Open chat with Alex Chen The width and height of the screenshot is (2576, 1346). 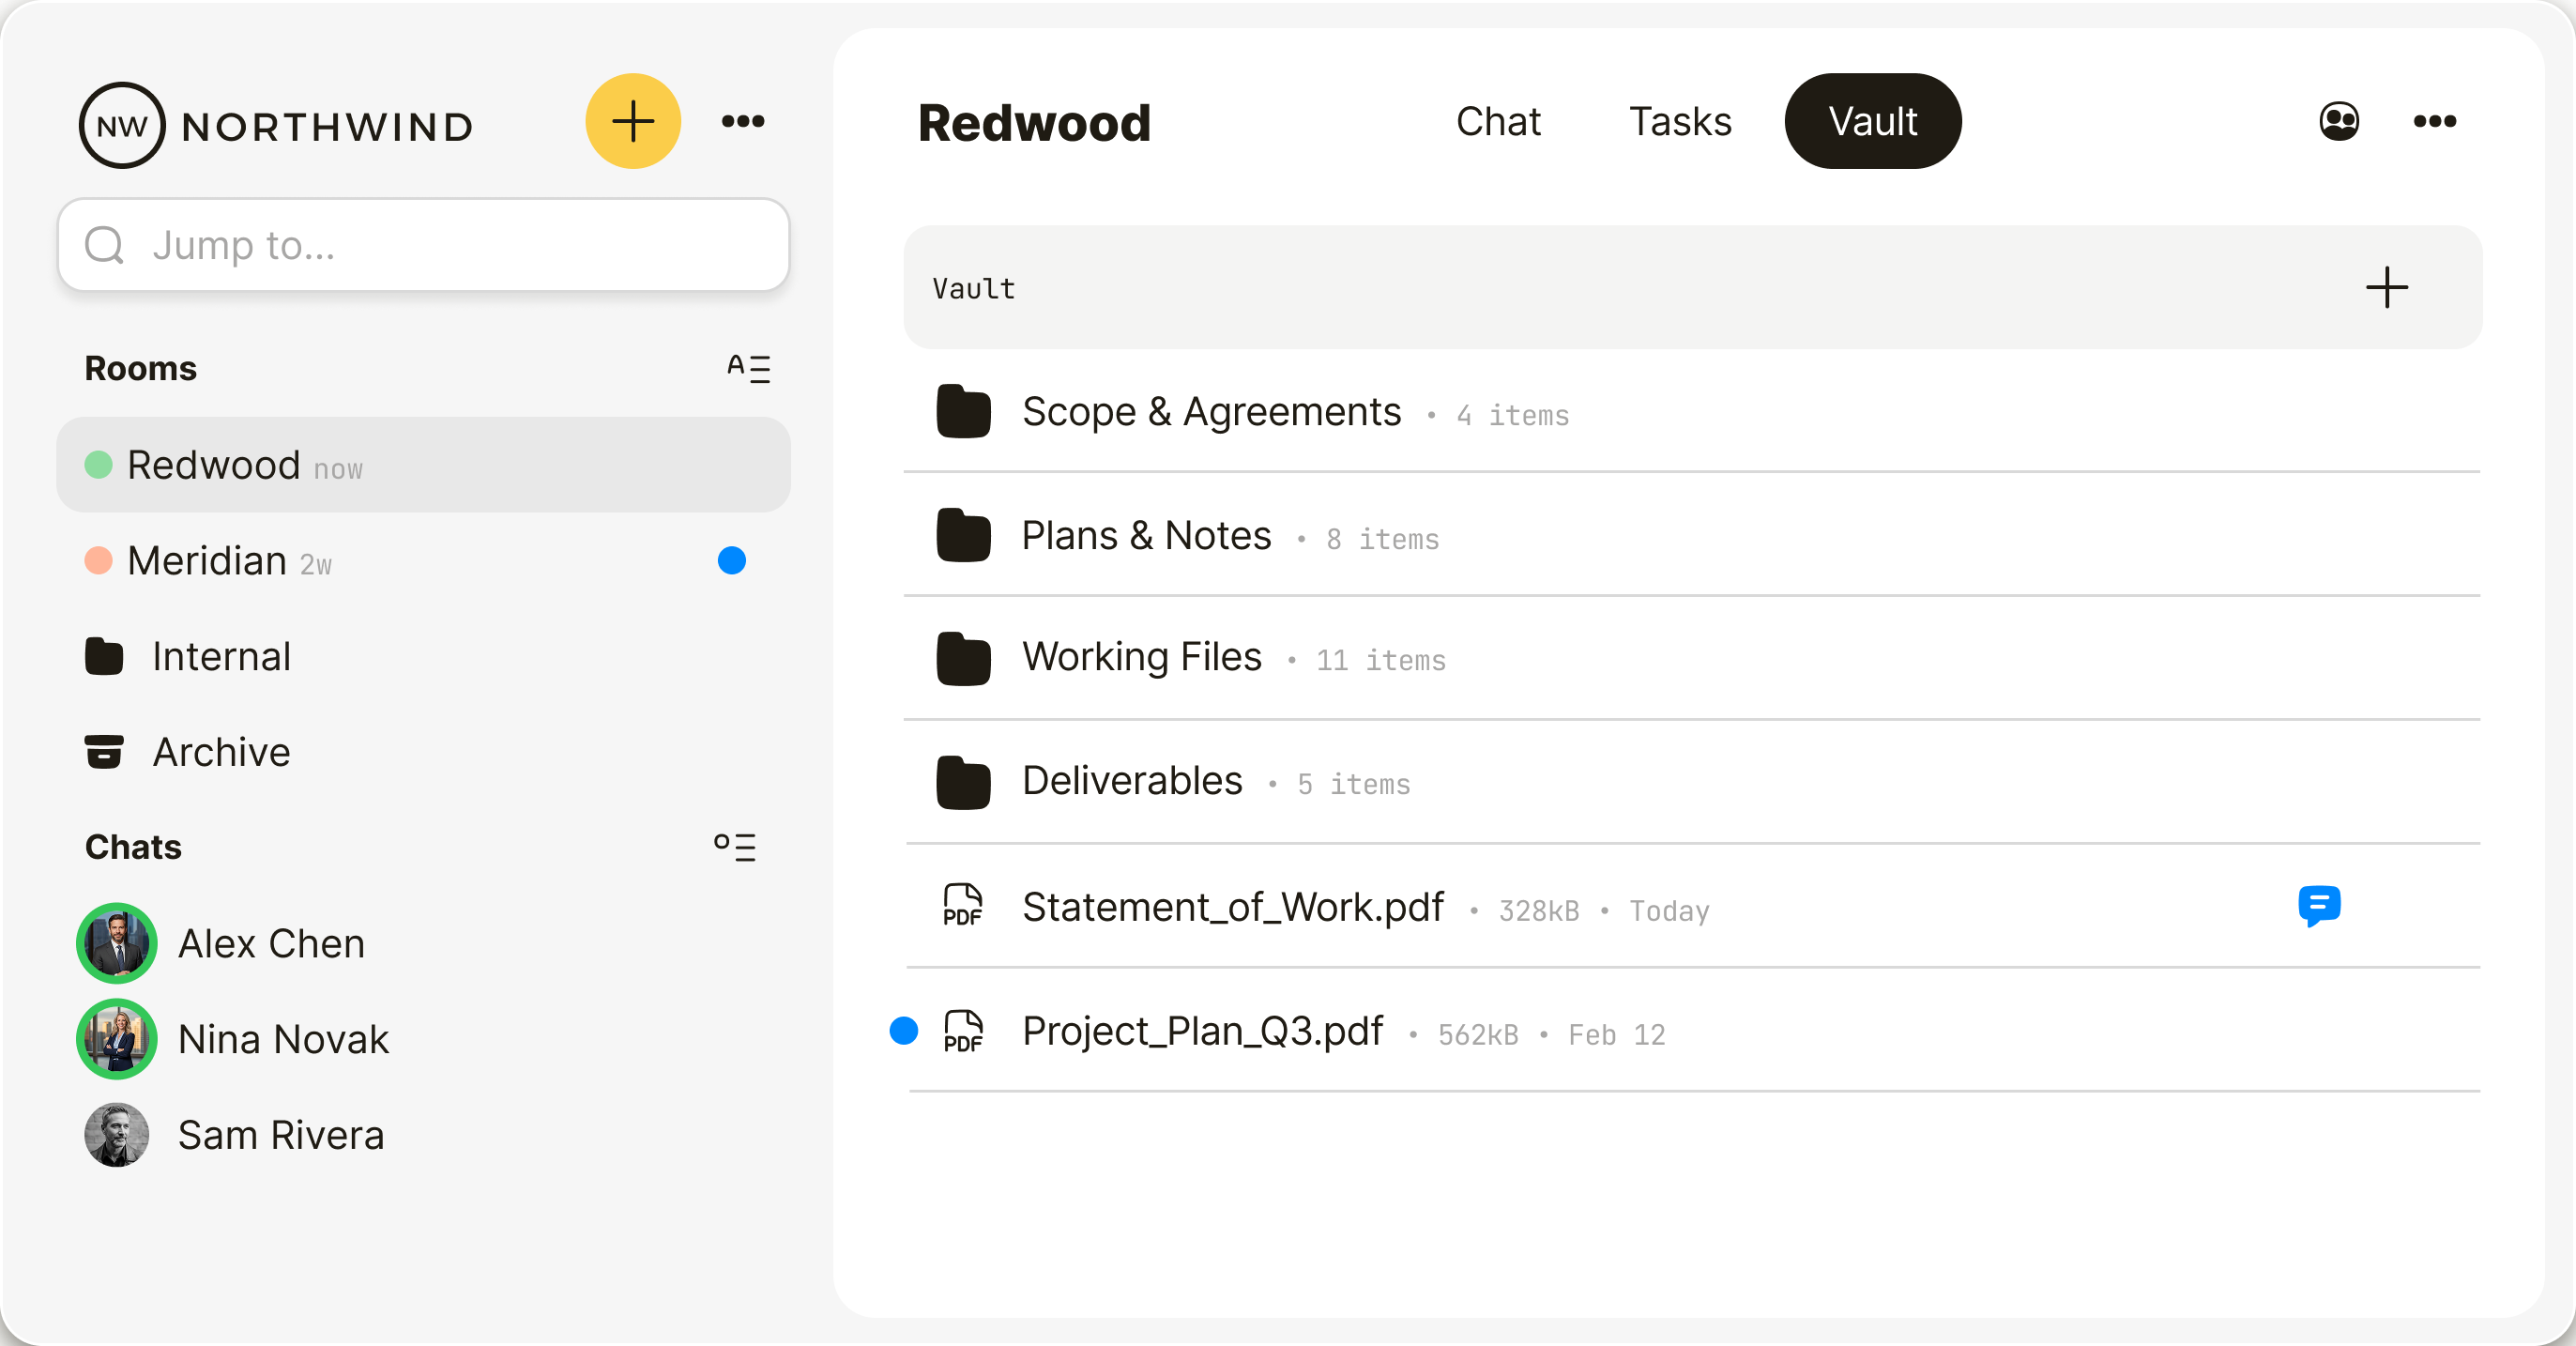(270, 943)
